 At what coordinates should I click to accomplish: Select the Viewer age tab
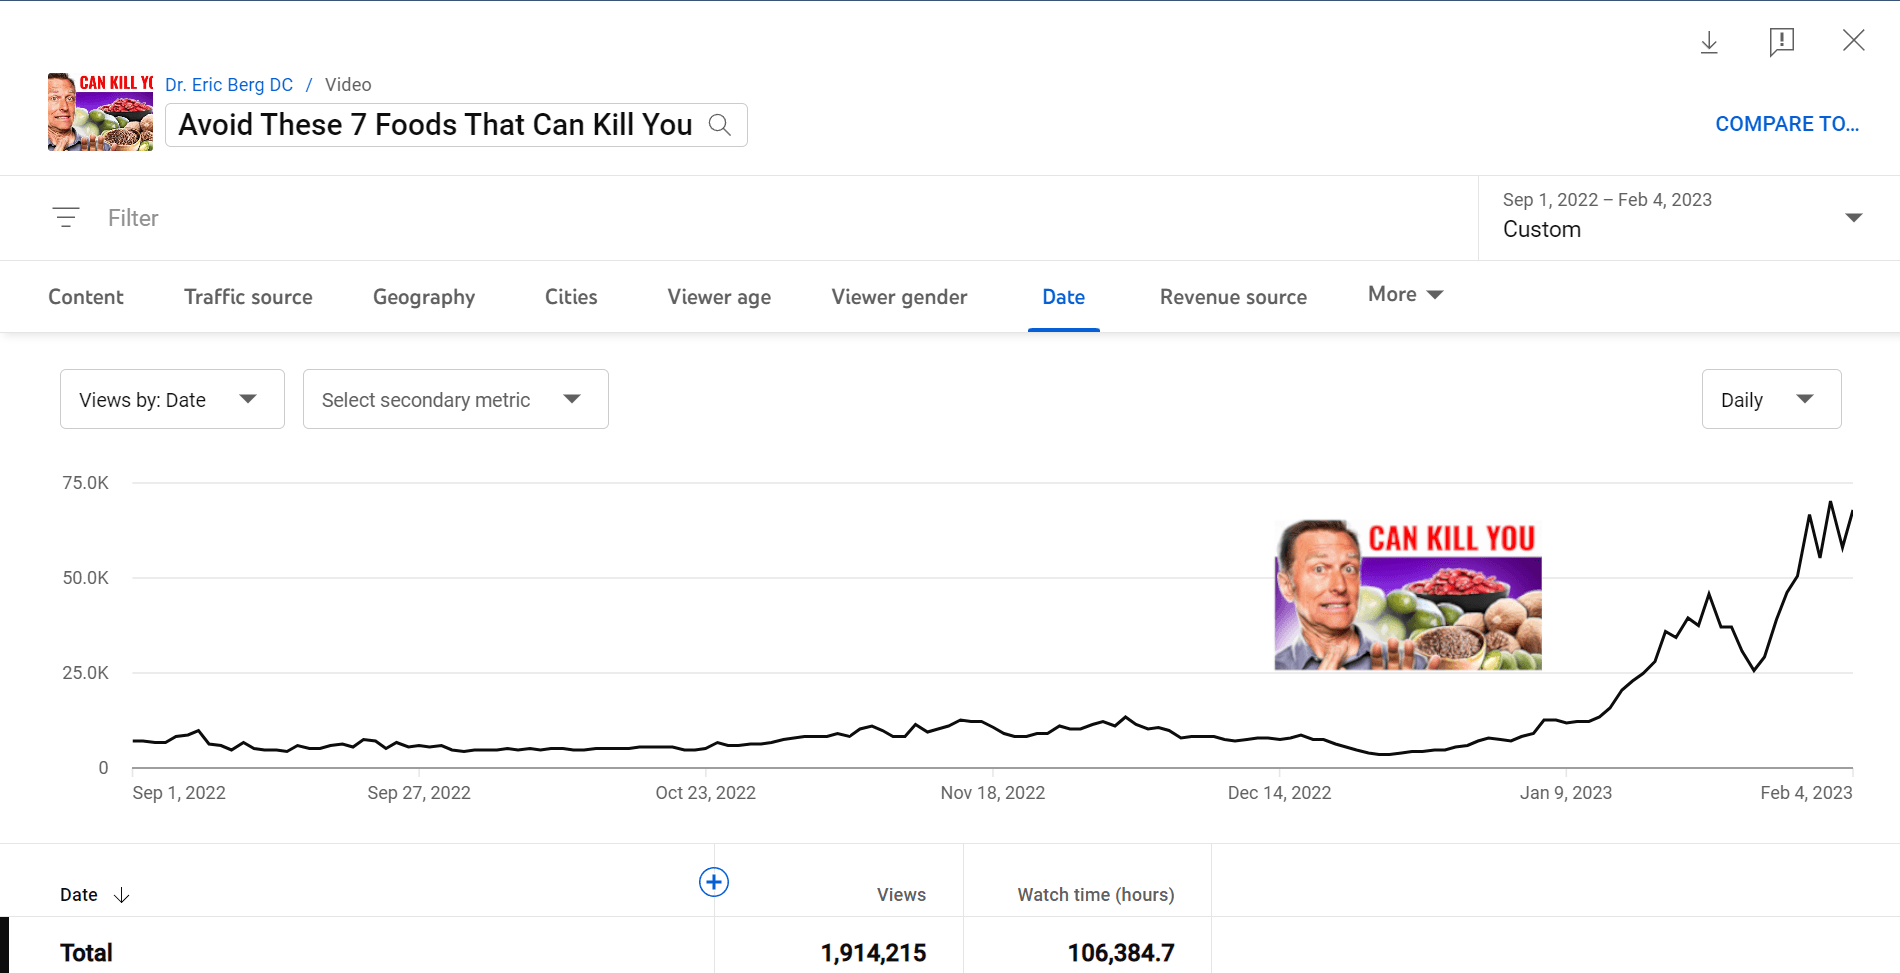point(719,297)
